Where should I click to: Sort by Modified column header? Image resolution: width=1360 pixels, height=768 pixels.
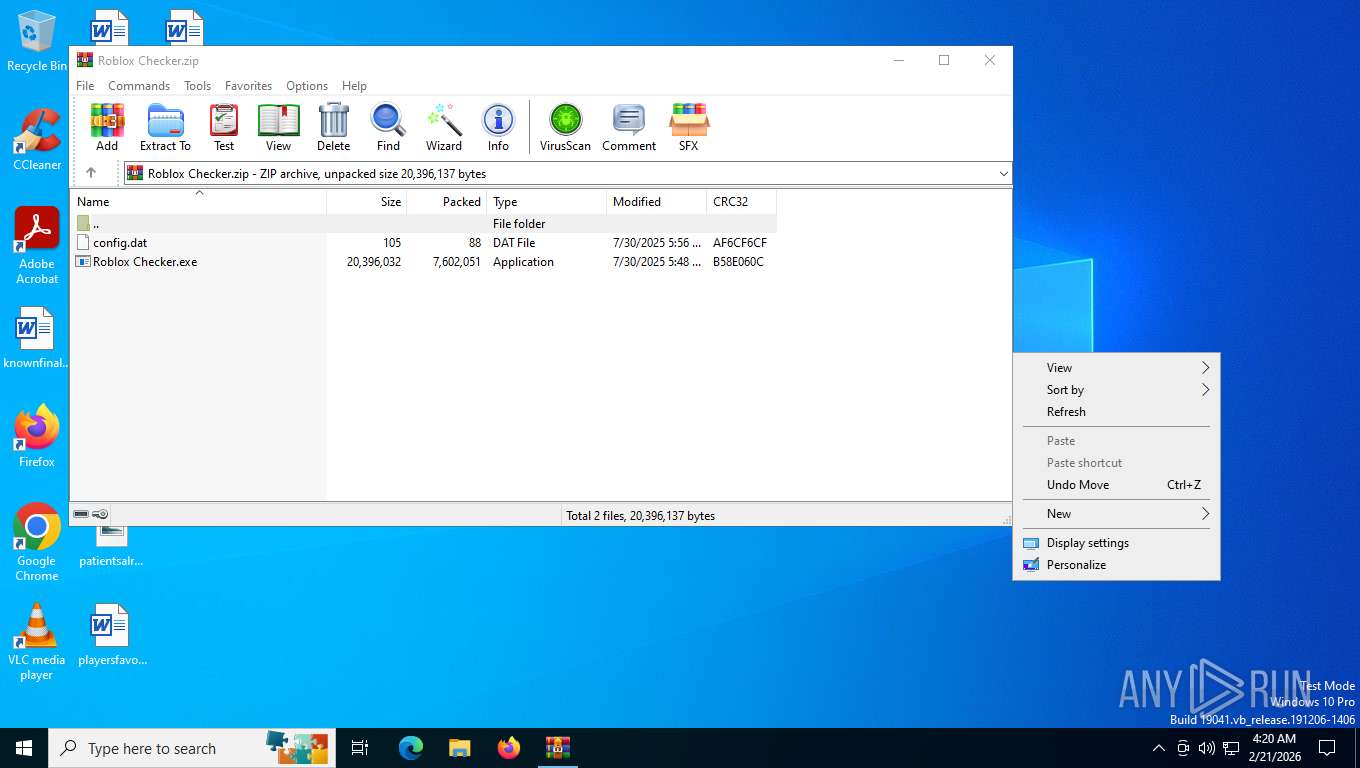(656, 202)
